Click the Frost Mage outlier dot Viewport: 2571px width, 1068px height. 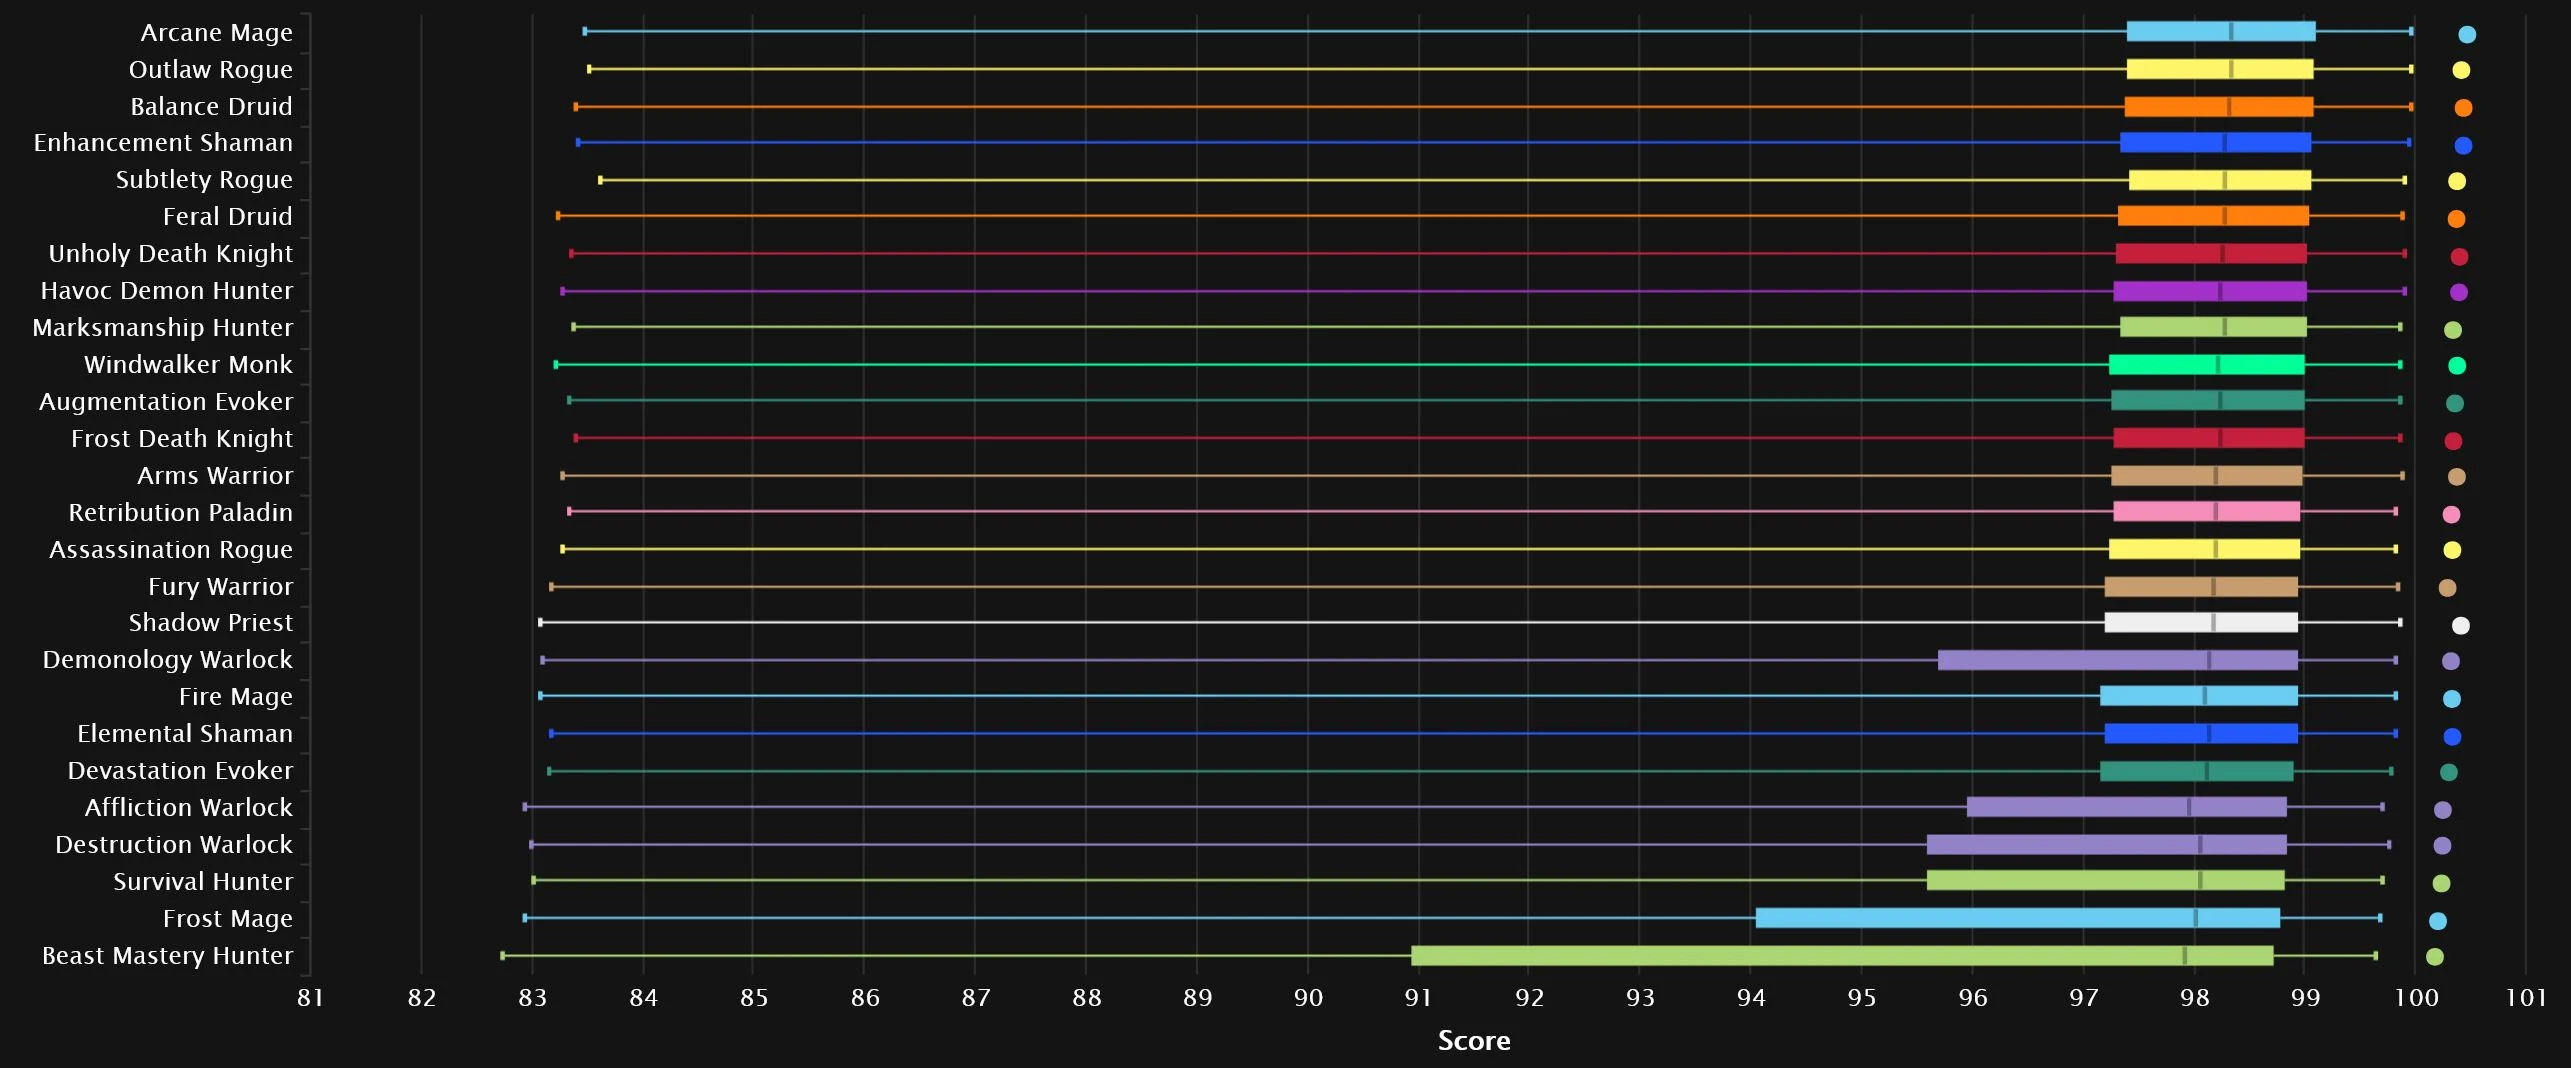(2438, 921)
